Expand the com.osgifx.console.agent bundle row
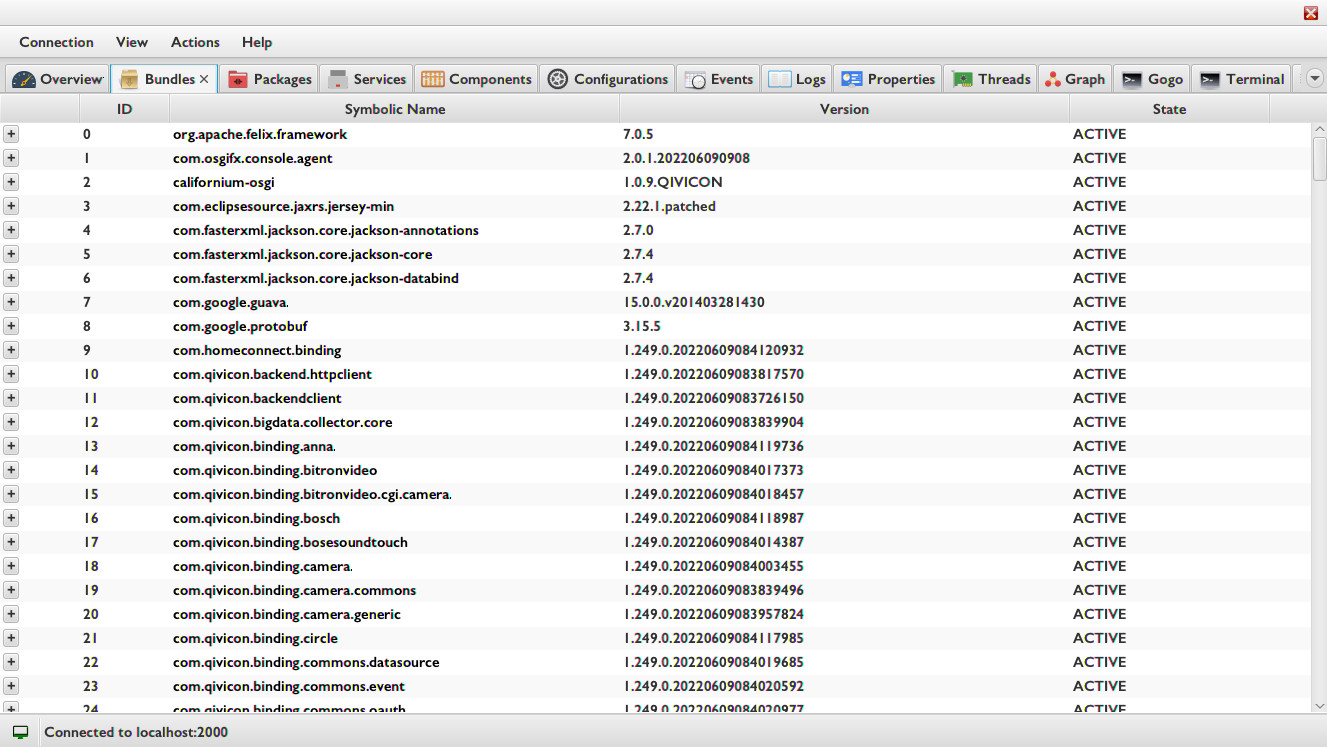The width and height of the screenshot is (1327, 747). 11,158
